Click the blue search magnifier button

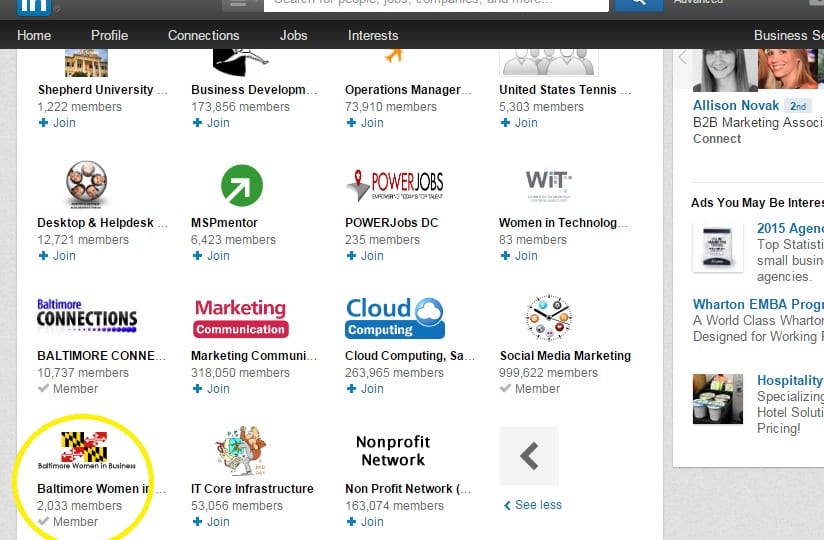638,5
